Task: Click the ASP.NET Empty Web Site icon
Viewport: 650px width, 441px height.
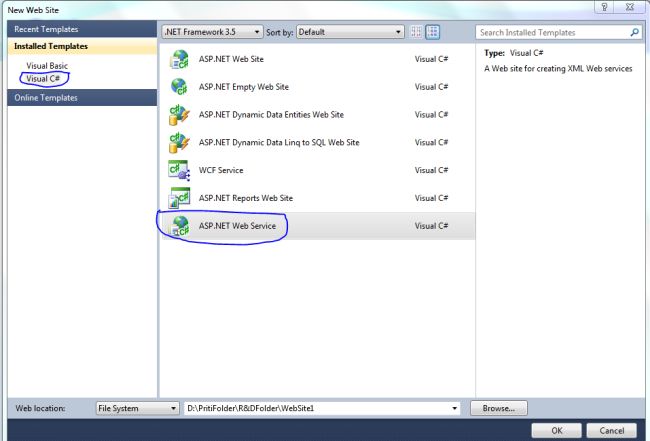Action: 179,87
